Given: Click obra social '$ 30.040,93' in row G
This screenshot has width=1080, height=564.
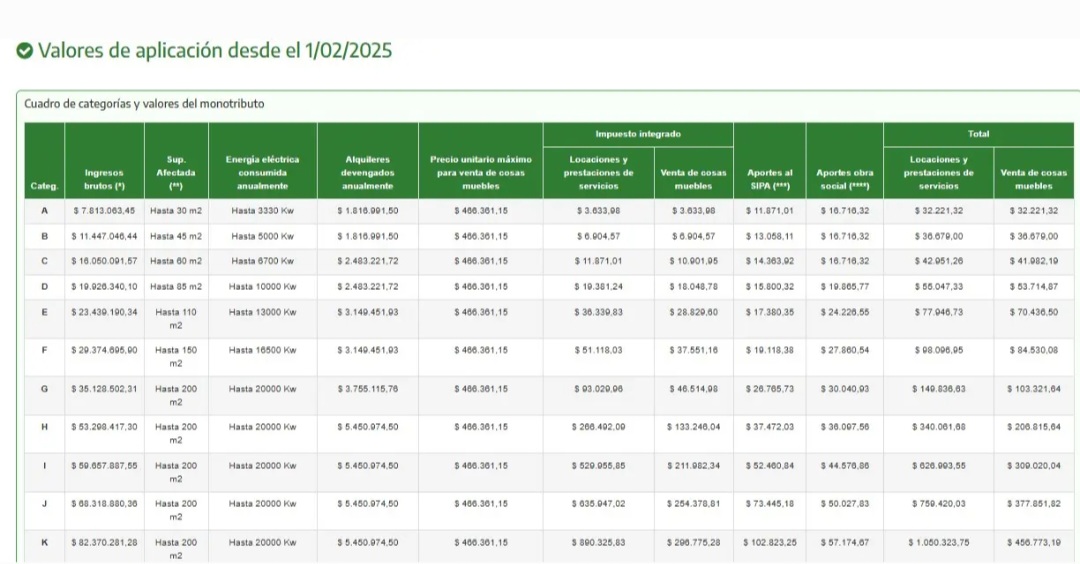Looking at the screenshot, I should pos(844,389).
